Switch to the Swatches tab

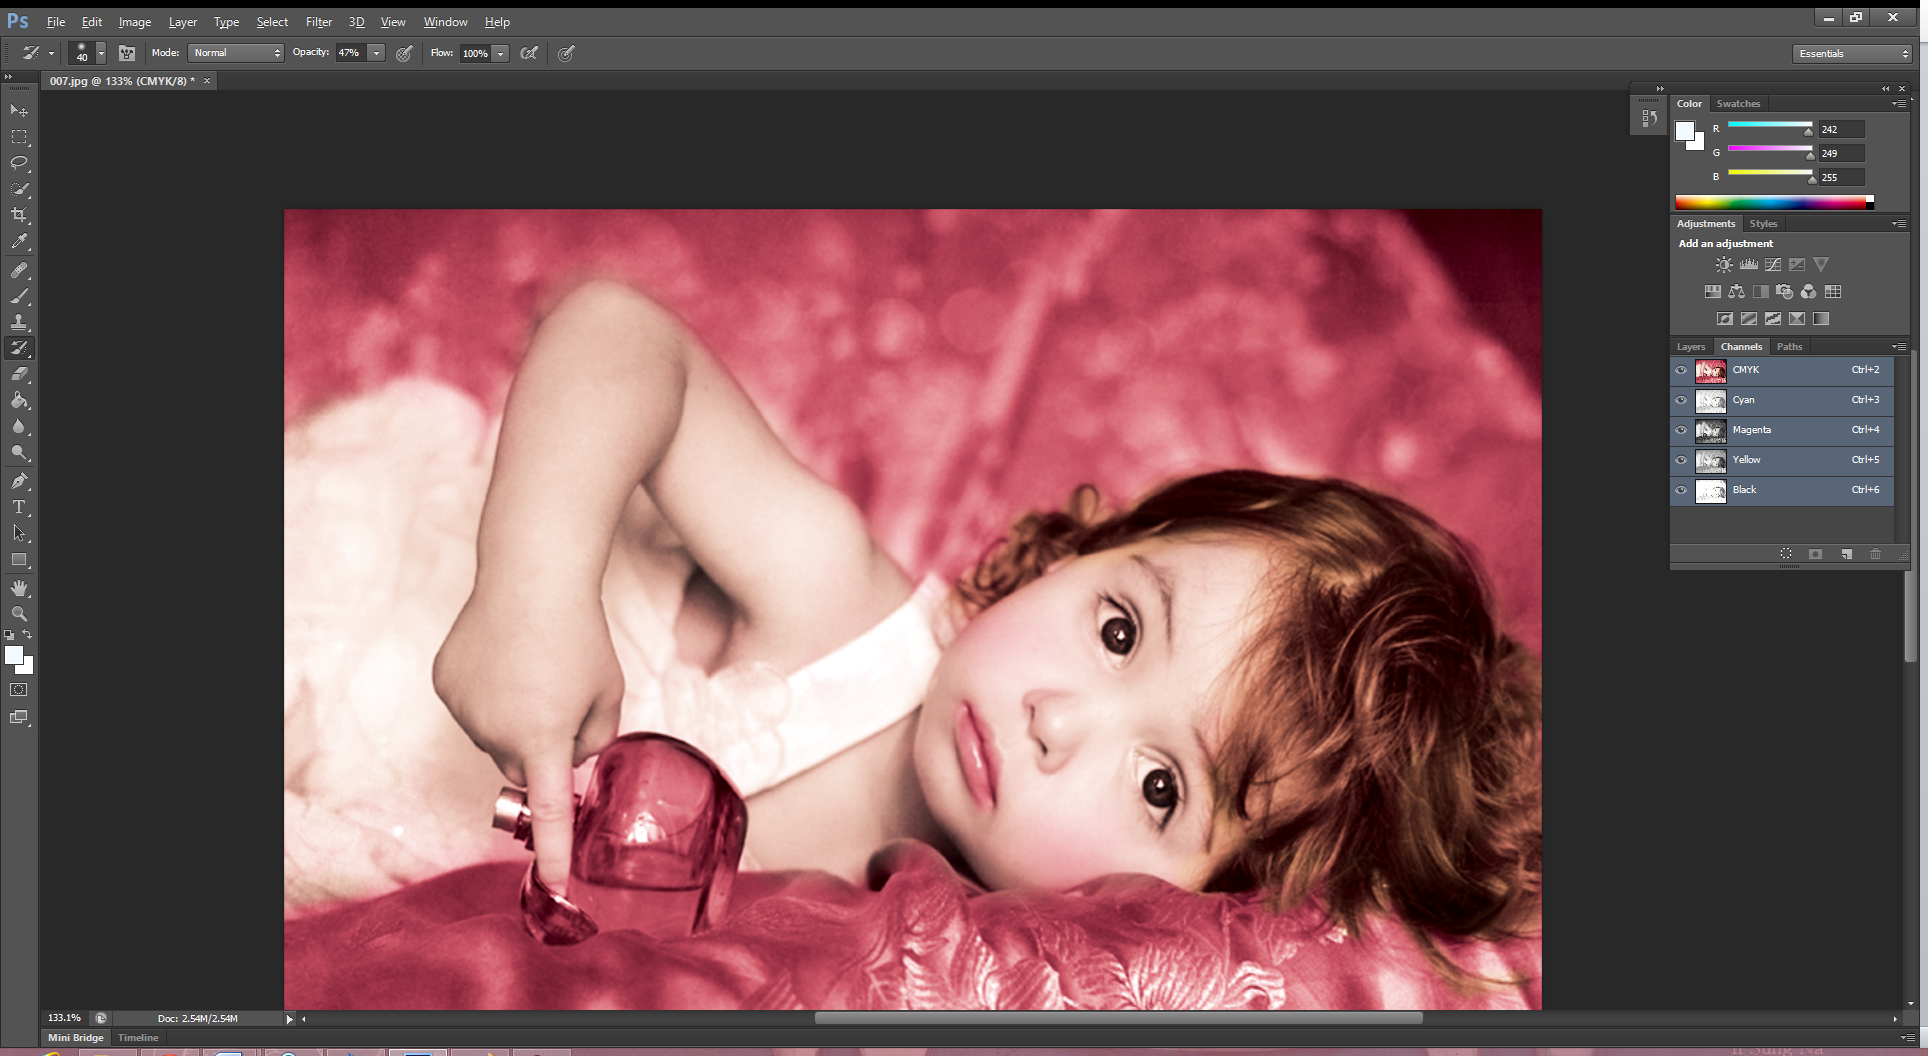click(1738, 104)
